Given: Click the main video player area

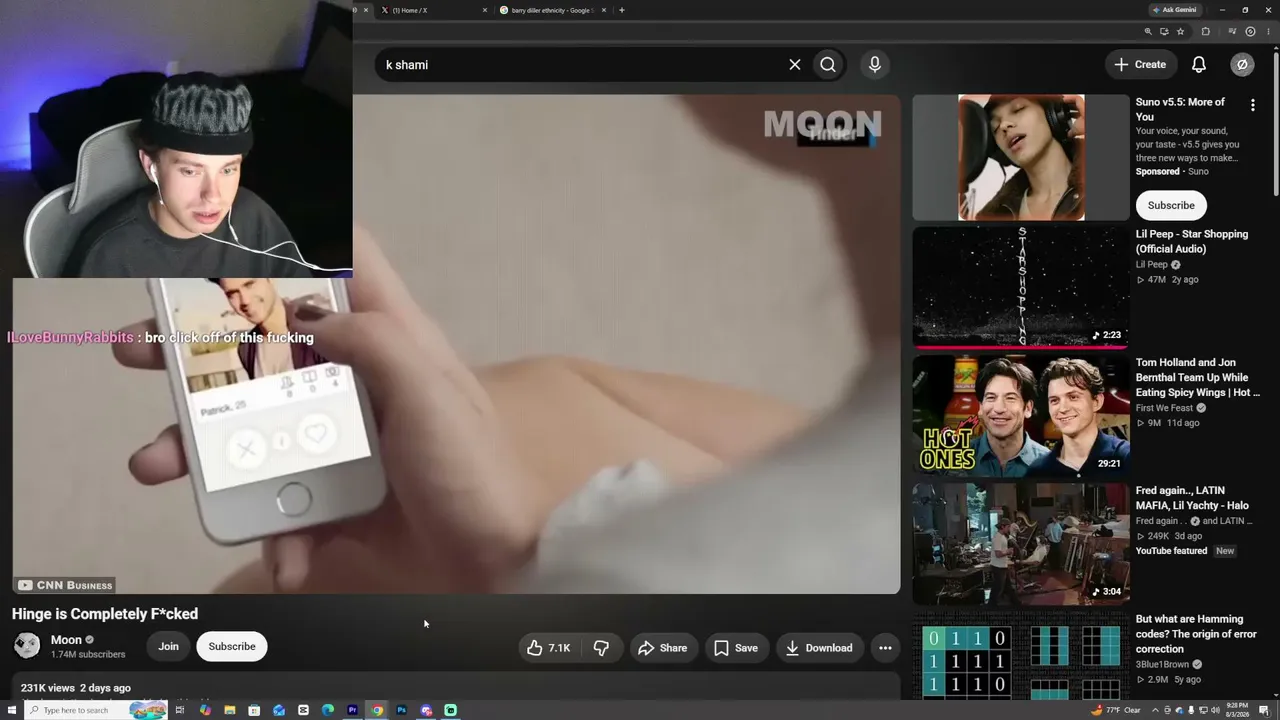Looking at the screenshot, I should 456,344.
